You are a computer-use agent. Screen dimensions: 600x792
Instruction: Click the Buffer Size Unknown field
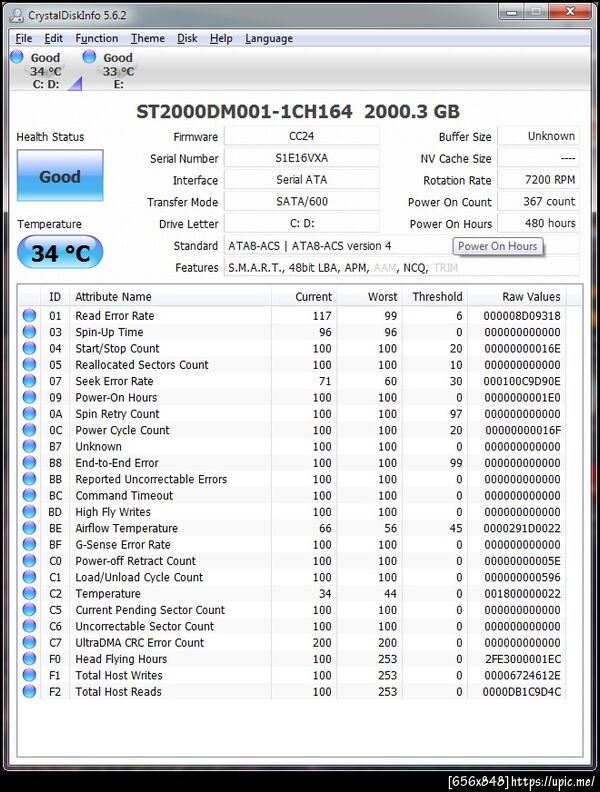(538, 136)
